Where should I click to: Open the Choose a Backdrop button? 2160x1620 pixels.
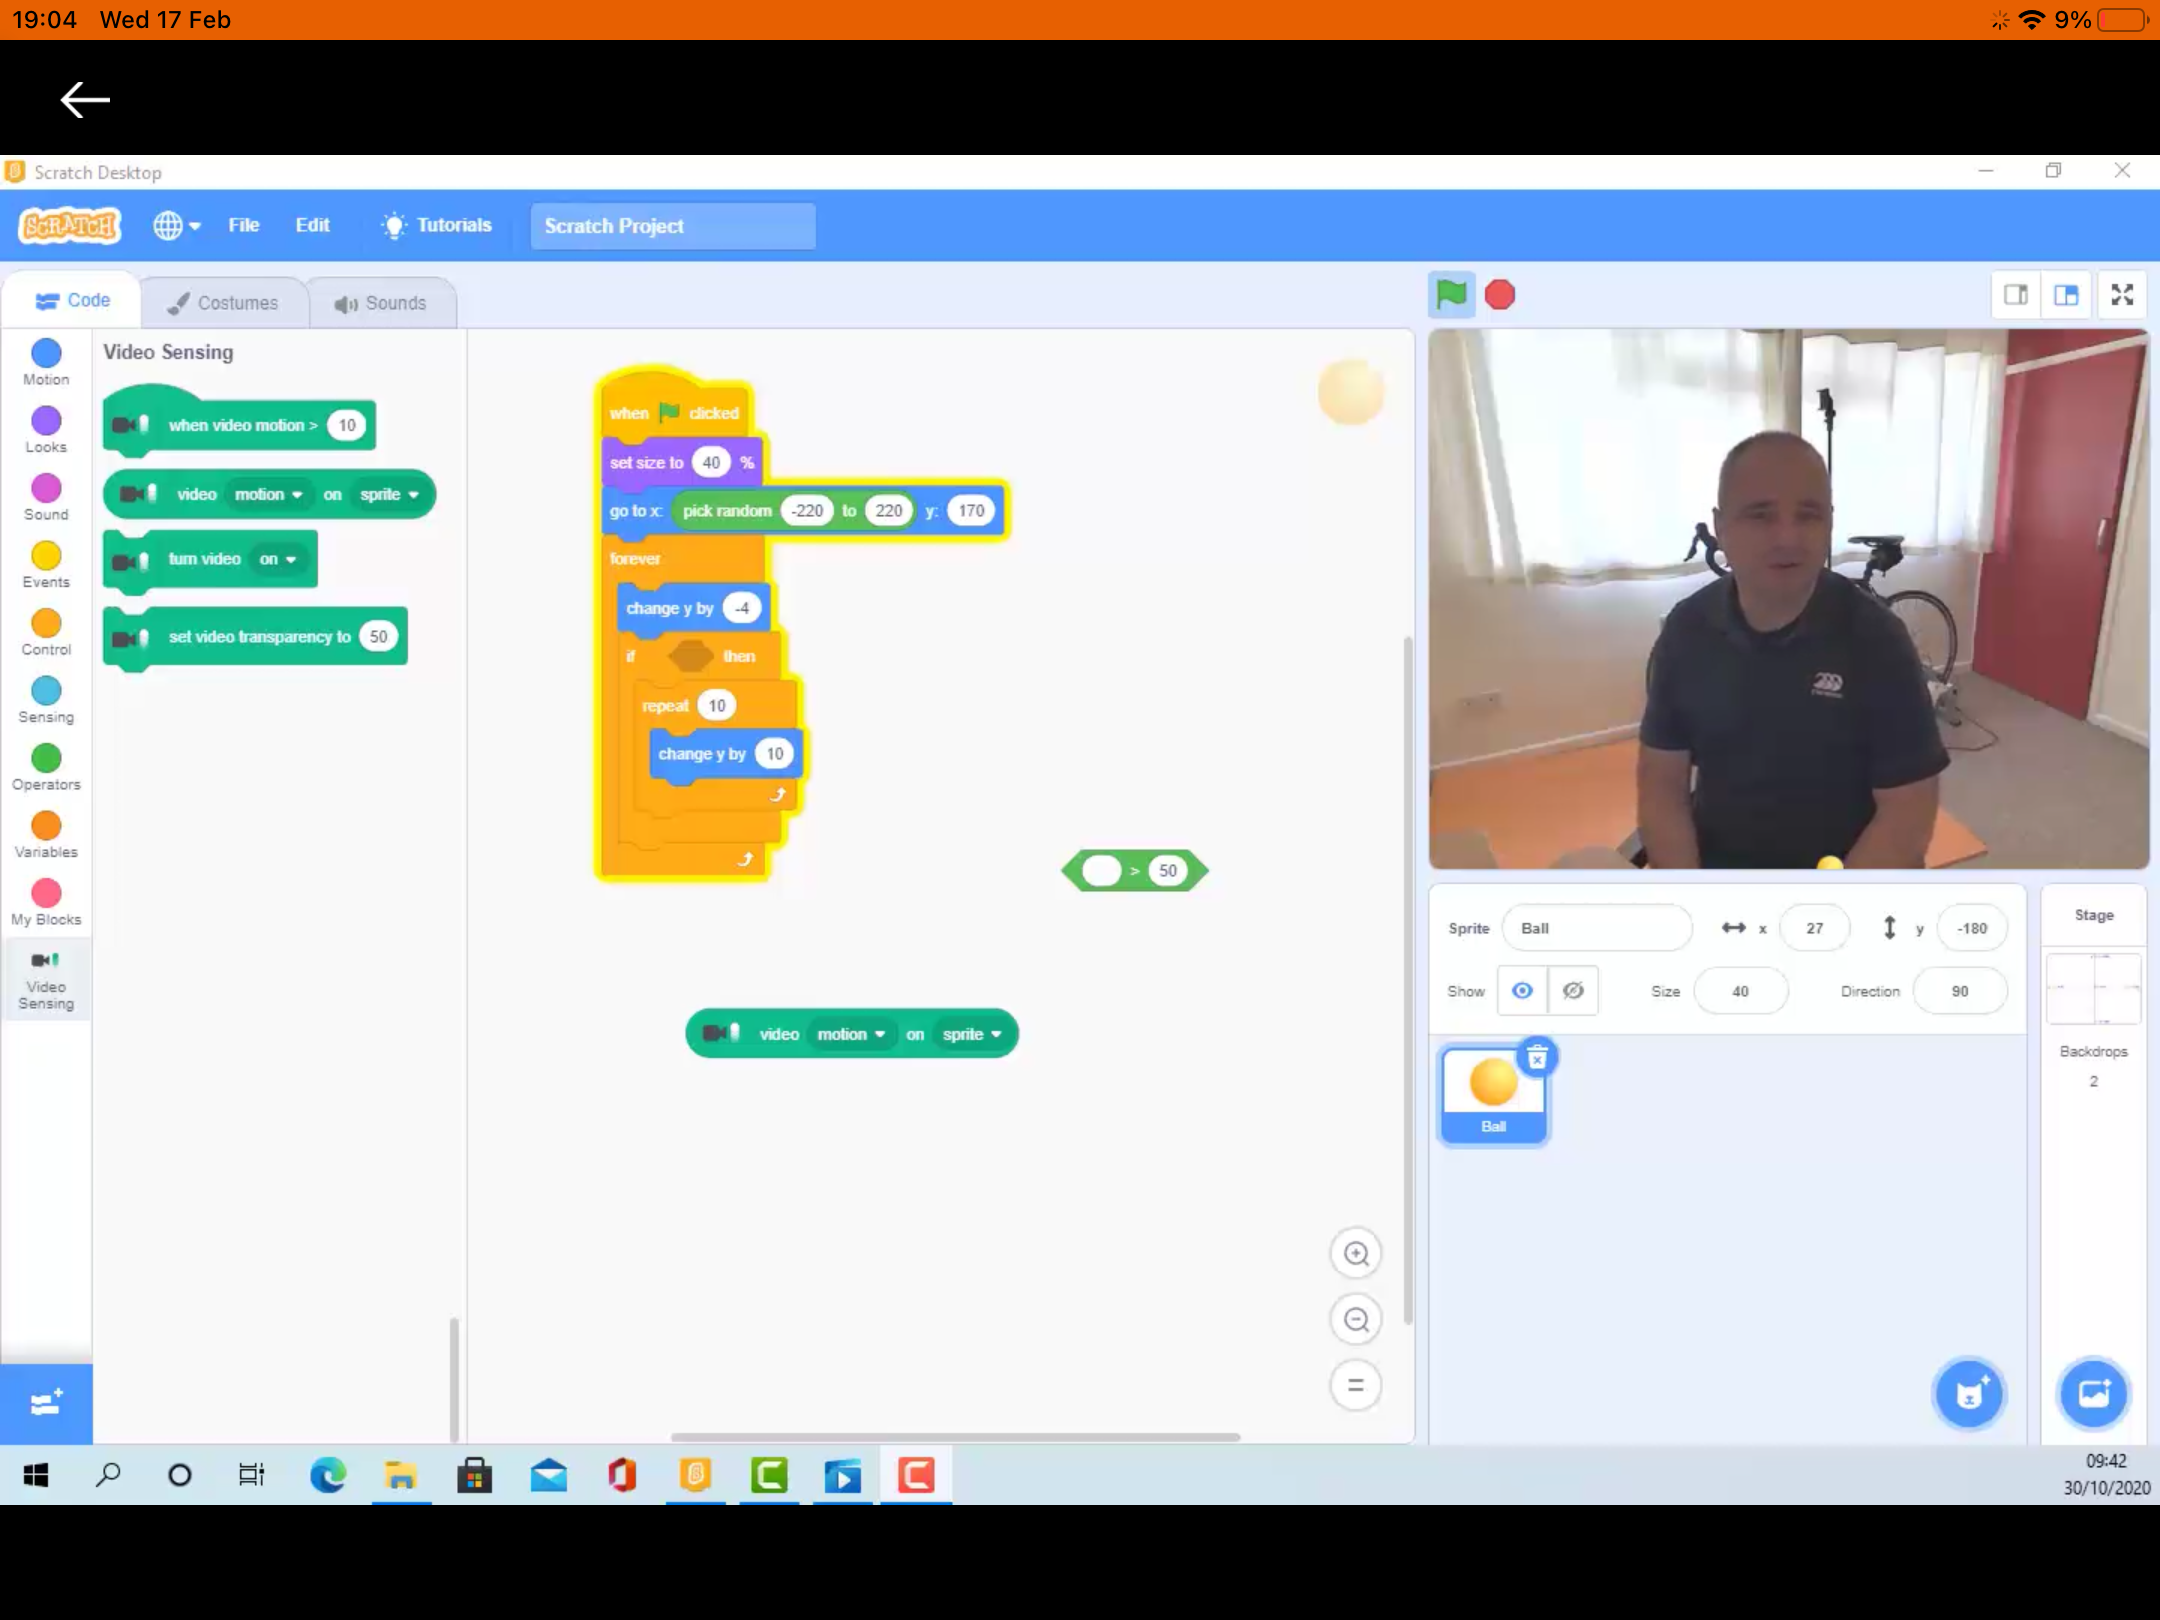click(x=2093, y=1393)
